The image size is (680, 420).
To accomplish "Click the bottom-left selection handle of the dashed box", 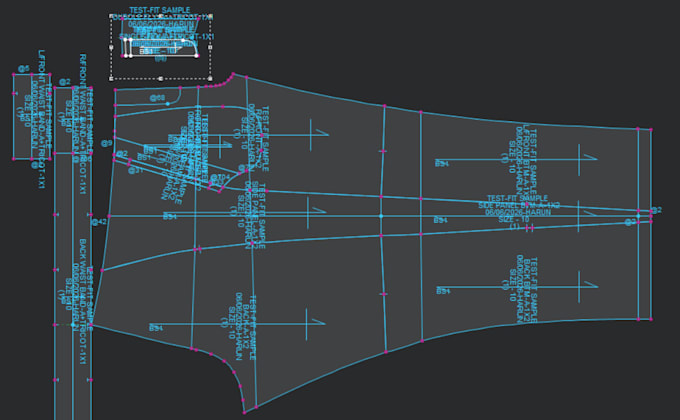I will [111, 79].
